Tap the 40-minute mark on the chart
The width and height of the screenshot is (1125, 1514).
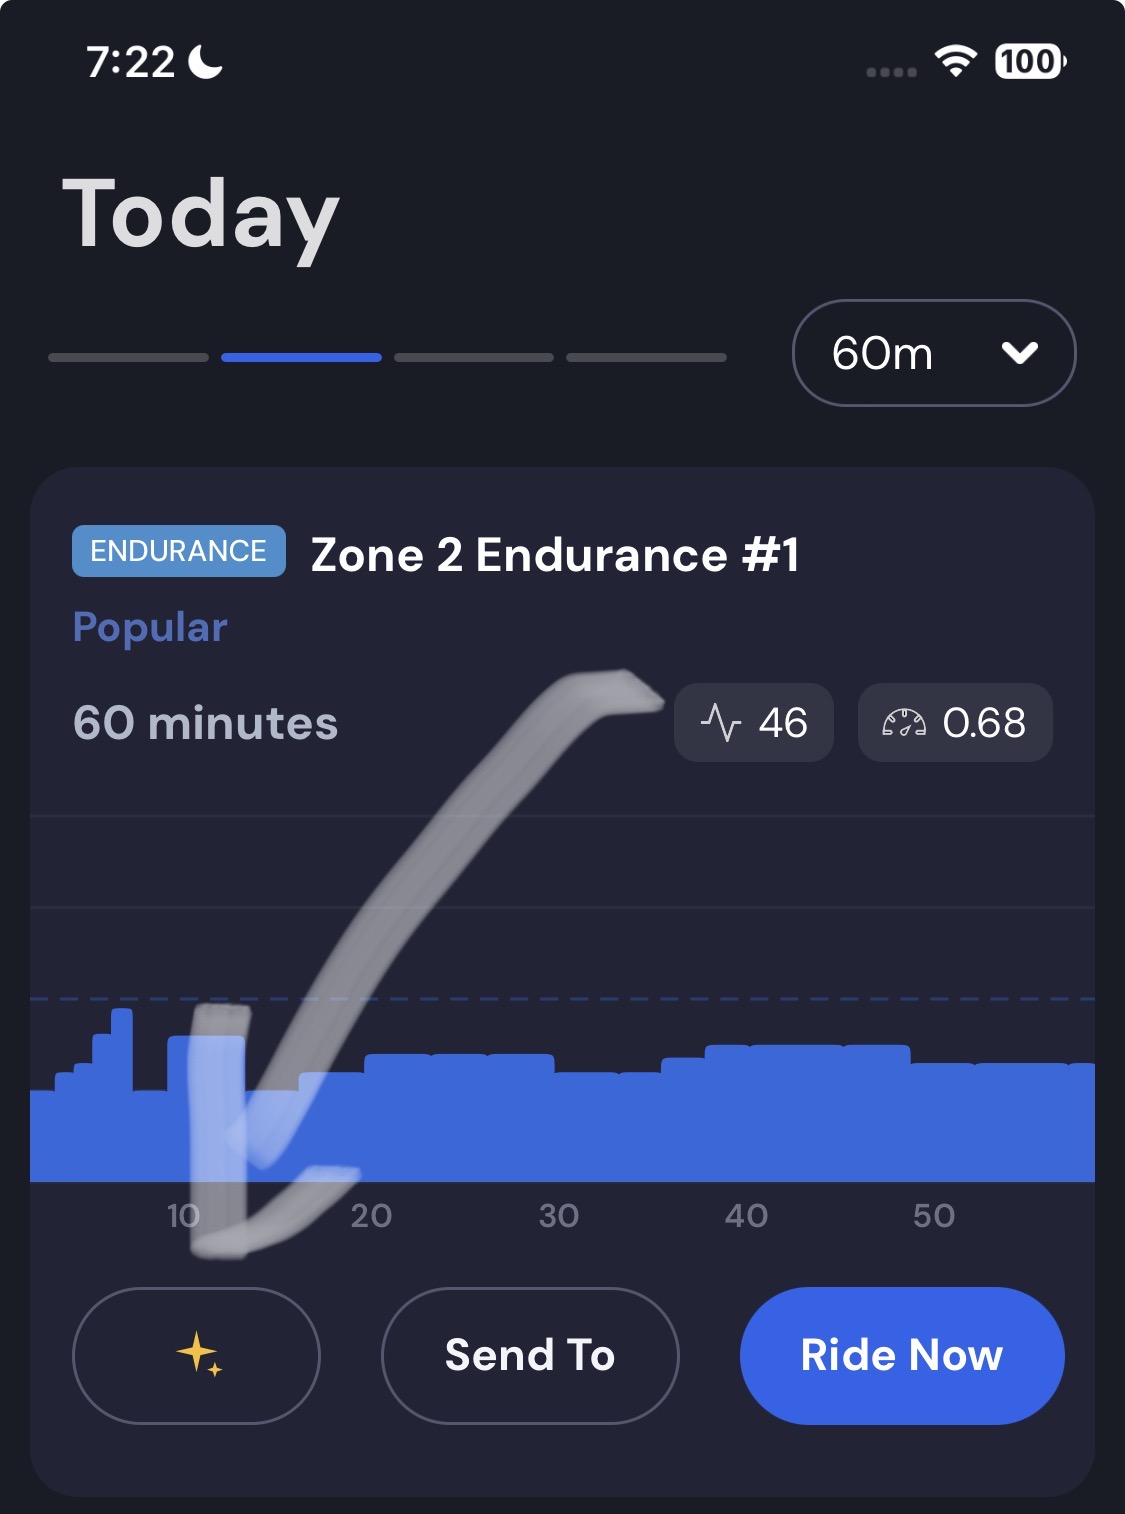(746, 1215)
